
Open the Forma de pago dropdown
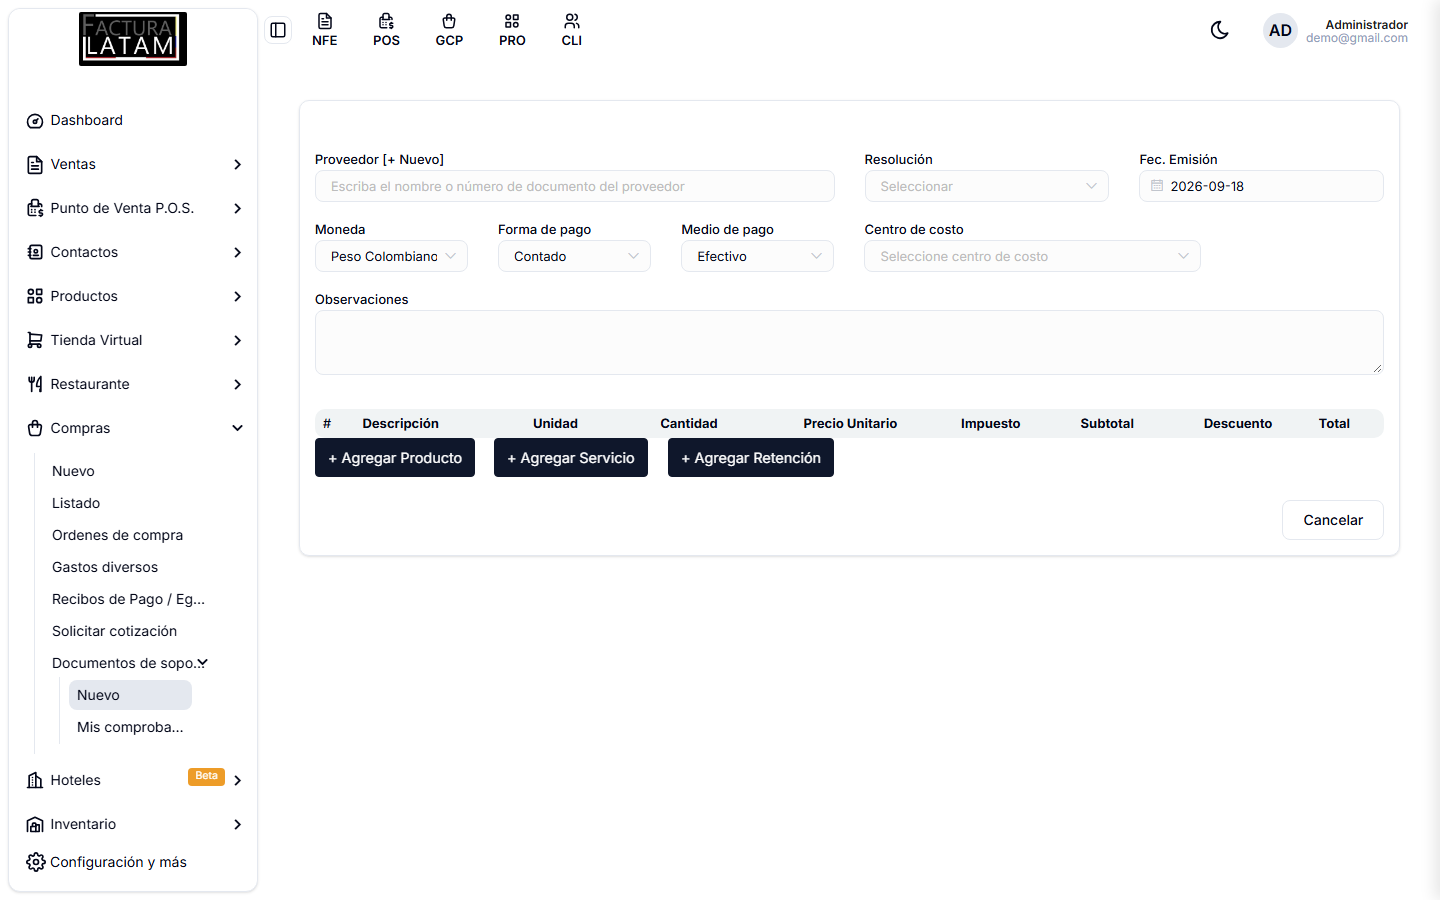574,256
